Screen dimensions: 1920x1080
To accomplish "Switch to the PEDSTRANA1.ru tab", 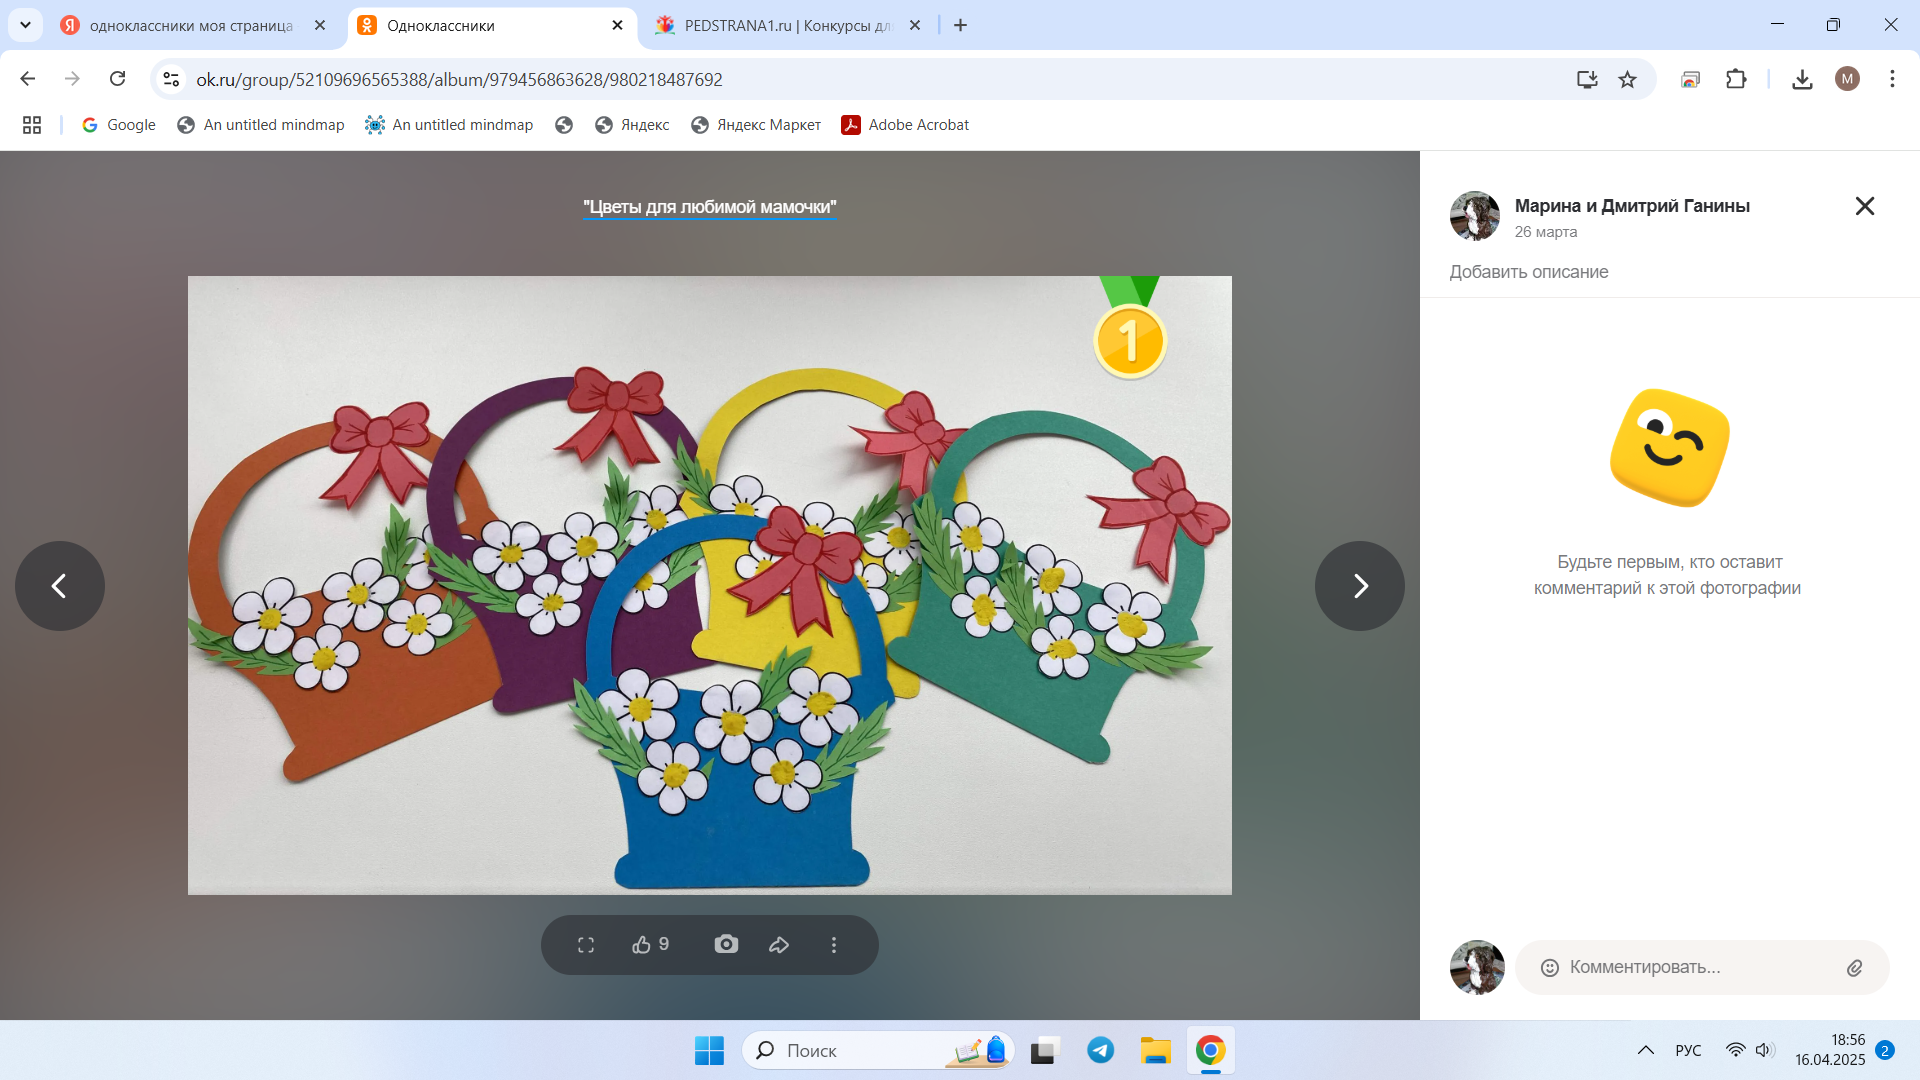I will coord(788,25).
